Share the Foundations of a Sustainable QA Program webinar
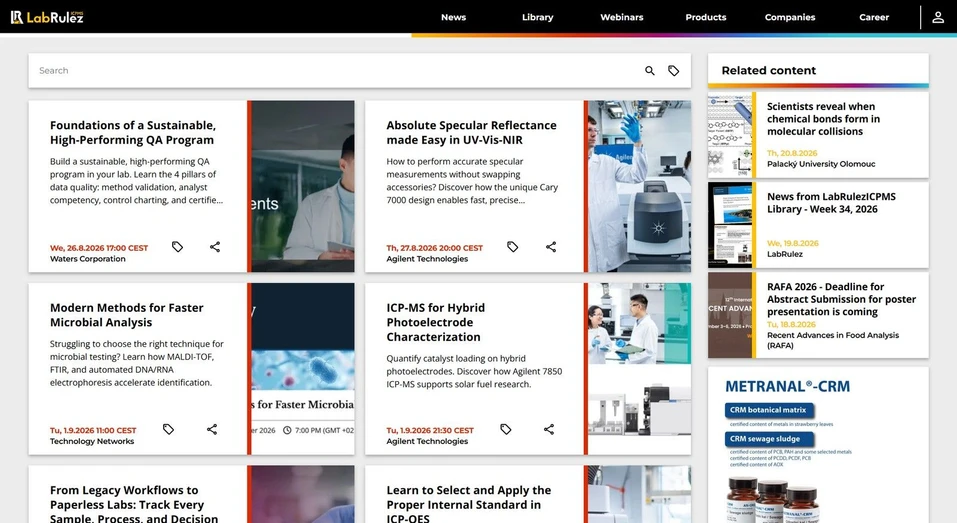Screen dimensions: 957x523 (x=215, y=247)
